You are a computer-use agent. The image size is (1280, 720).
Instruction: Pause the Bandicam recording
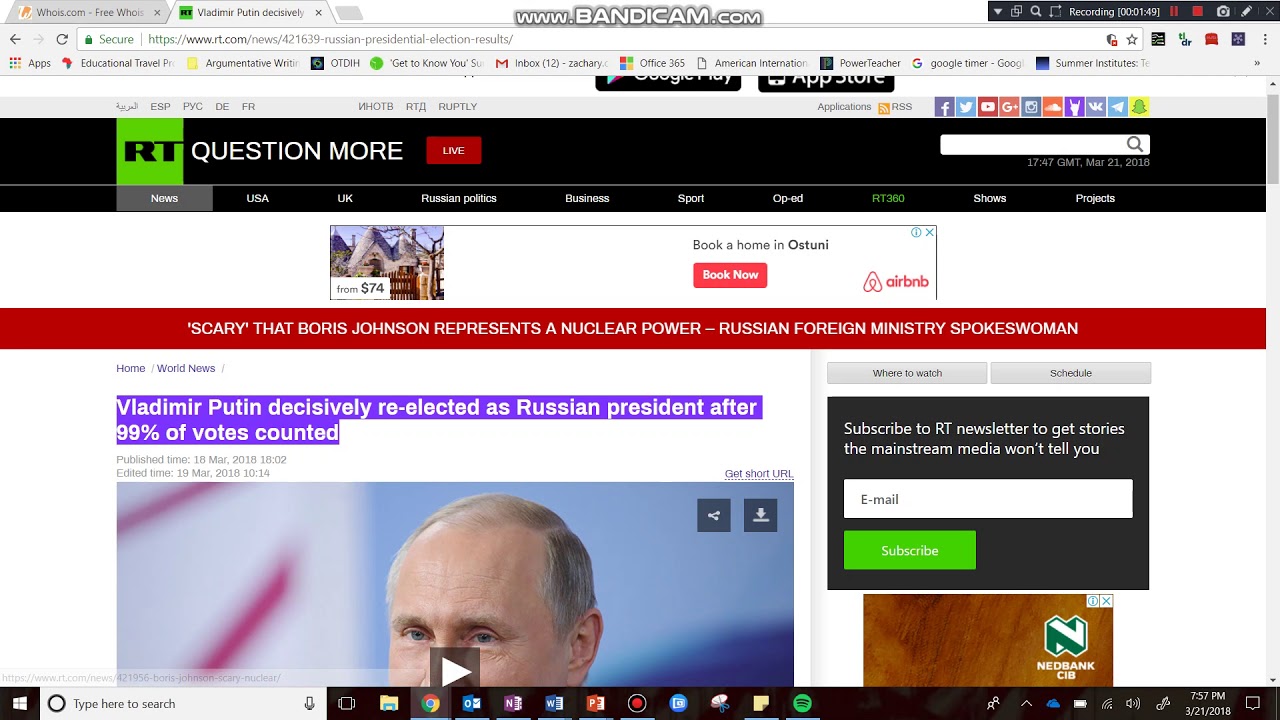pyautogui.click(x=1174, y=11)
